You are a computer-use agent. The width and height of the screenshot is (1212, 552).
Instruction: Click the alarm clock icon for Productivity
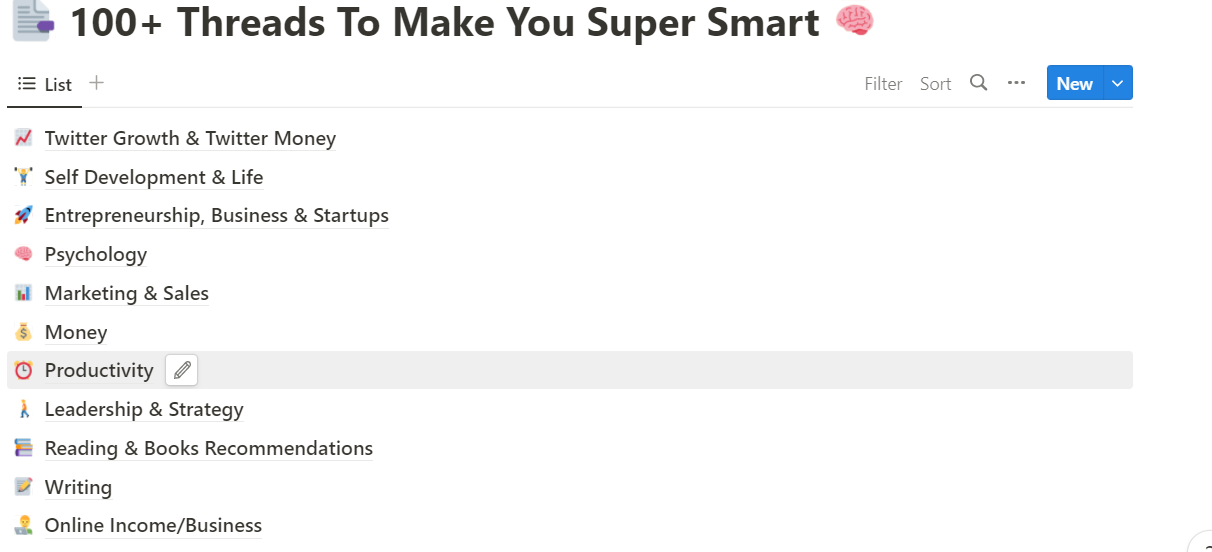point(24,370)
